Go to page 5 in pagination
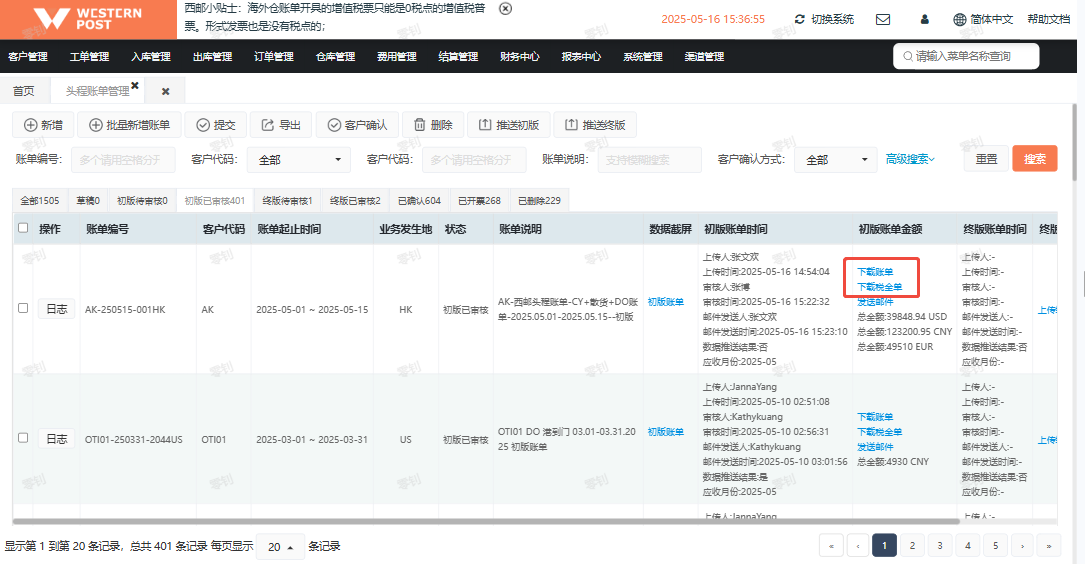Image resolution: width=1085 pixels, height=564 pixels. [x=995, y=546]
